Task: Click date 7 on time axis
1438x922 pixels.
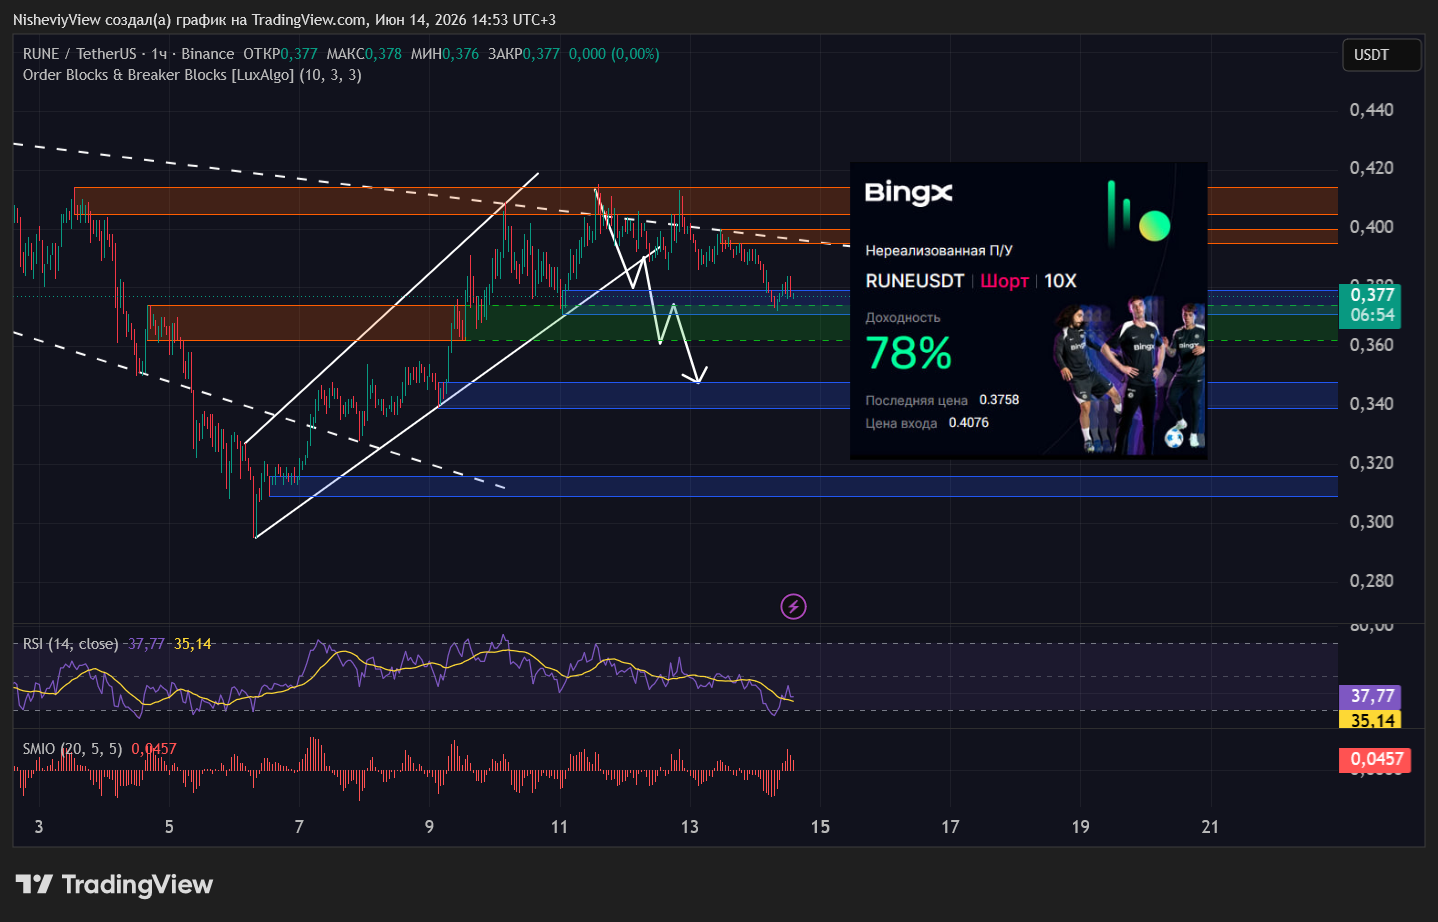Action: 299,827
